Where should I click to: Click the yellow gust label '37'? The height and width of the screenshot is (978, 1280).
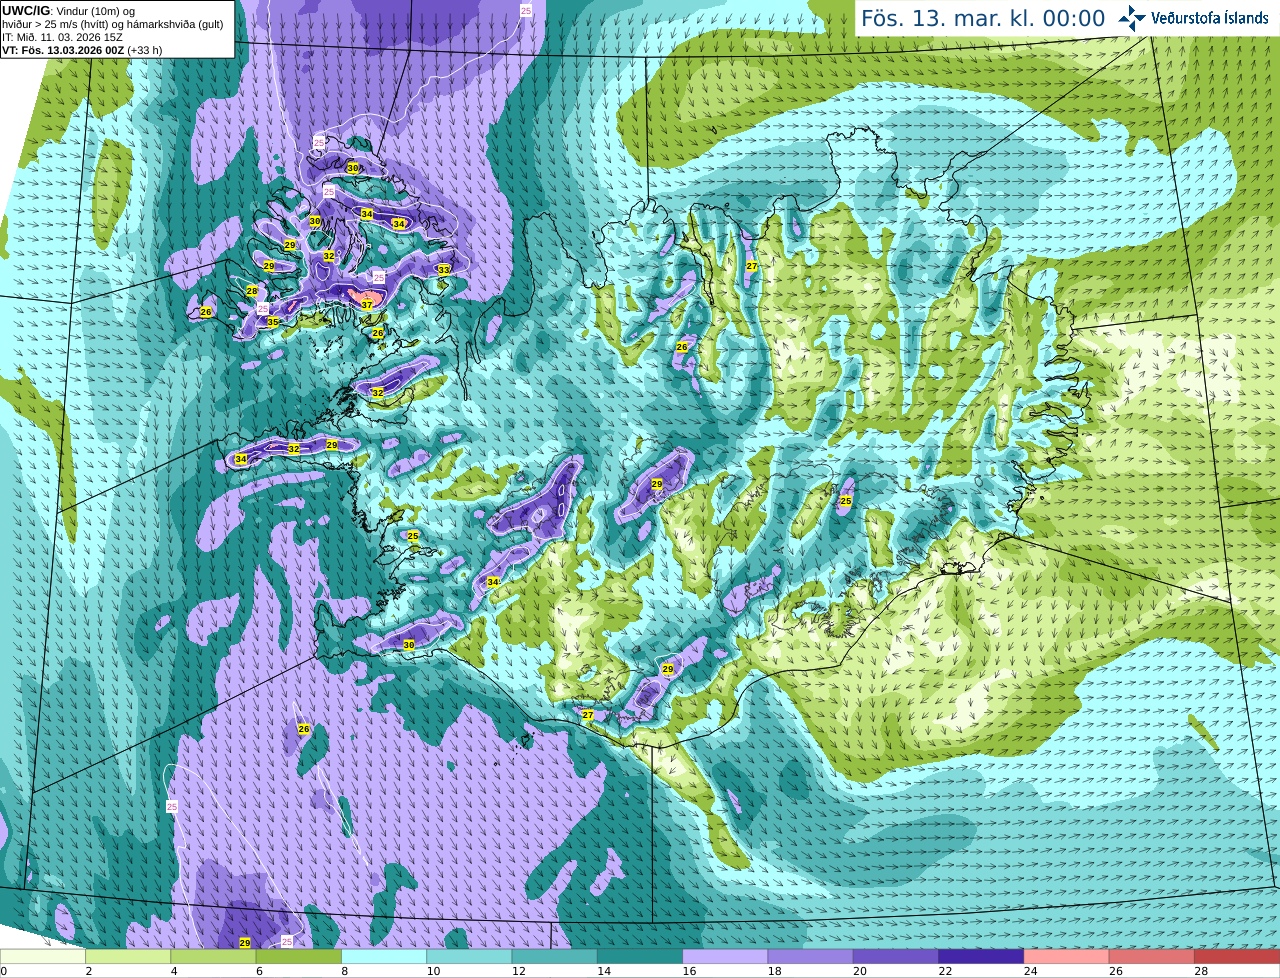pos(367,305)
